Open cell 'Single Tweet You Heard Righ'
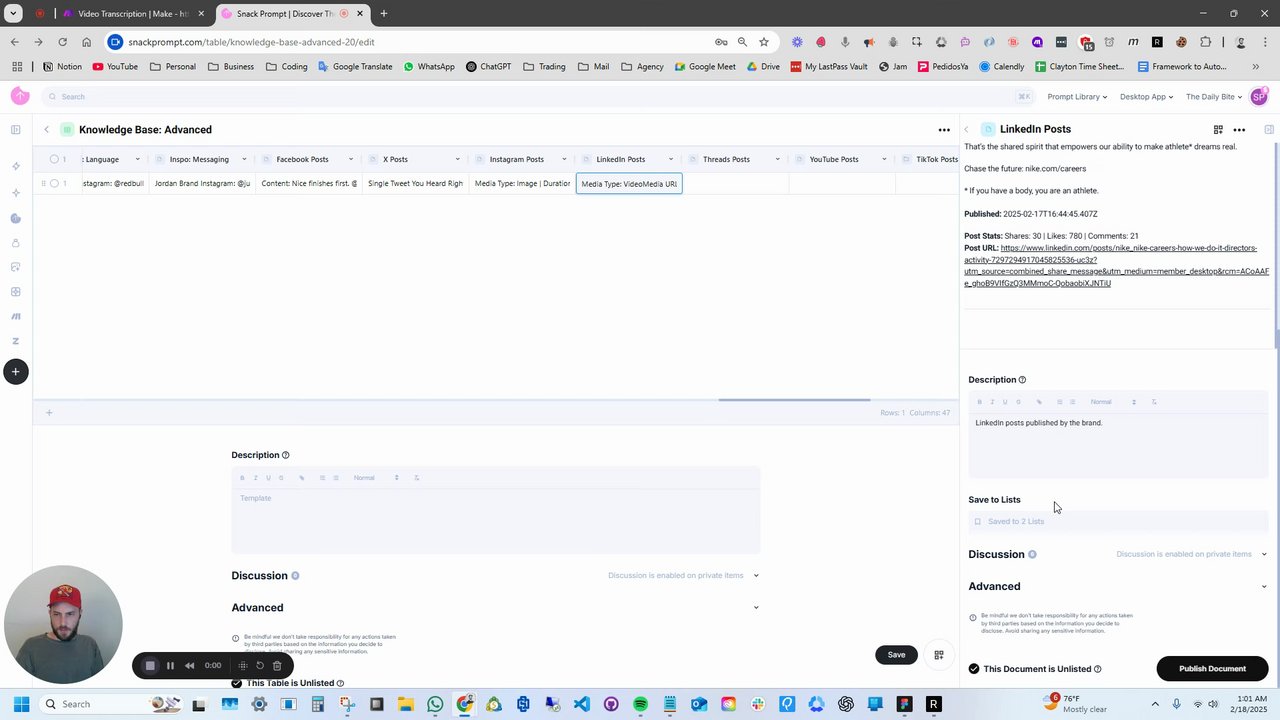This screenshot has height=720, width=1280. [415, 184]
